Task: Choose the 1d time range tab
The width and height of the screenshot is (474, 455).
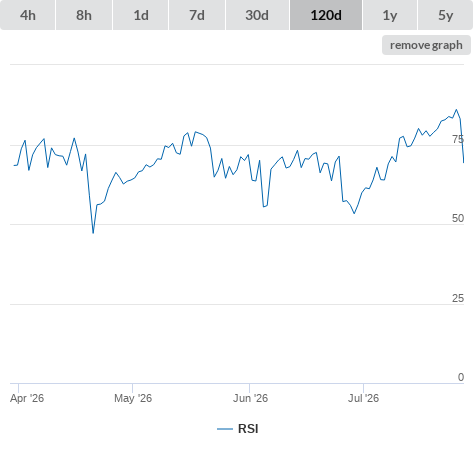Action: click(x=141, y=15)
